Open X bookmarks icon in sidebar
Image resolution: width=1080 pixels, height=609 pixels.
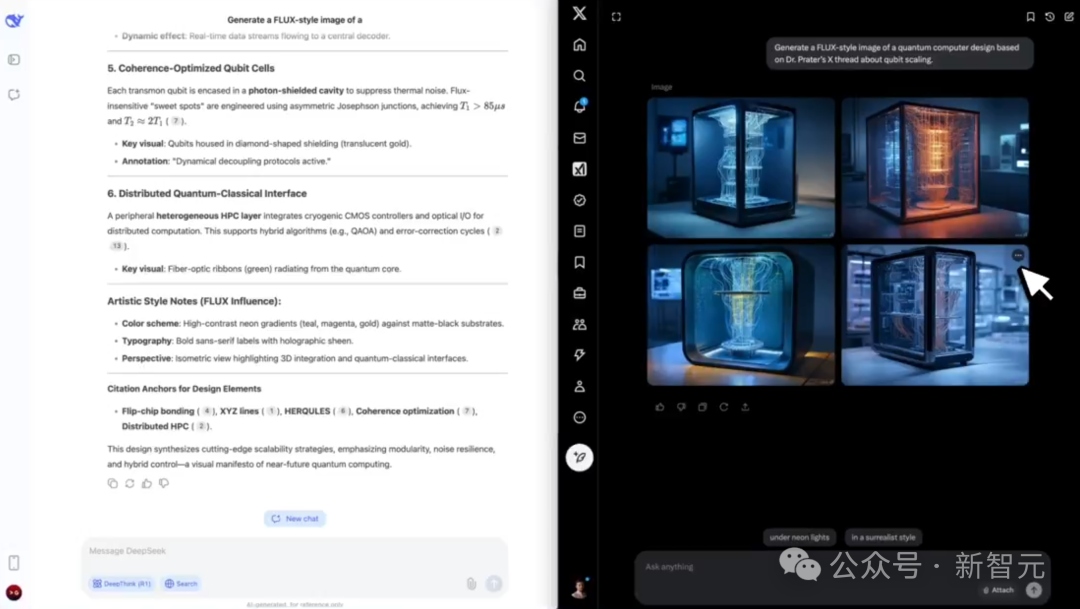pyautogui.click(x=579, y=262)
